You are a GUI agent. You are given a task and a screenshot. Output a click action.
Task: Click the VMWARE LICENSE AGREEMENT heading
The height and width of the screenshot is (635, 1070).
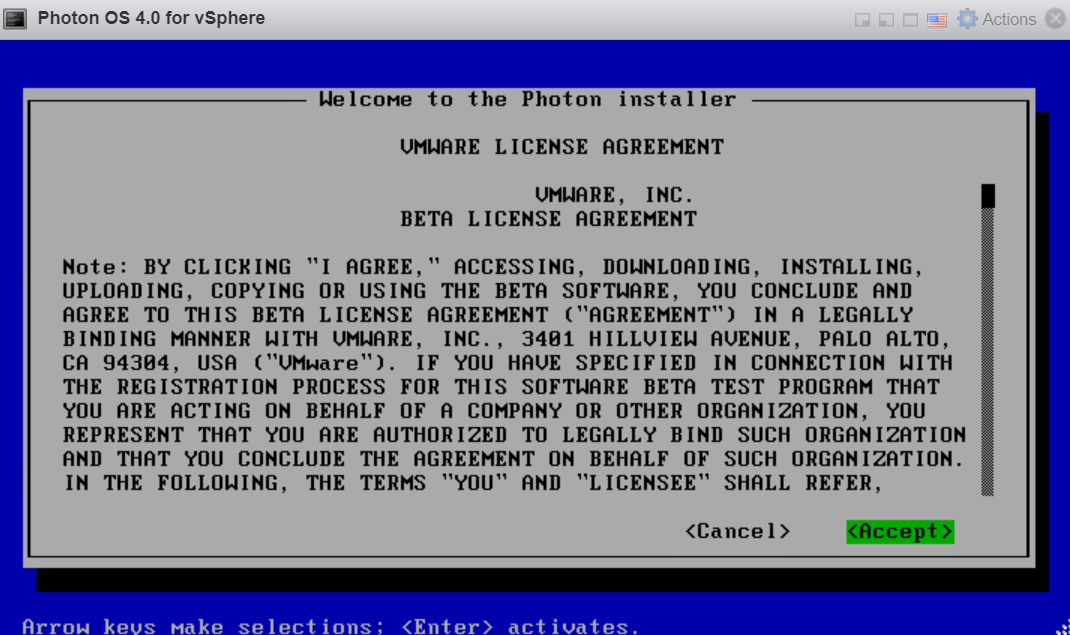coord(561,147)
